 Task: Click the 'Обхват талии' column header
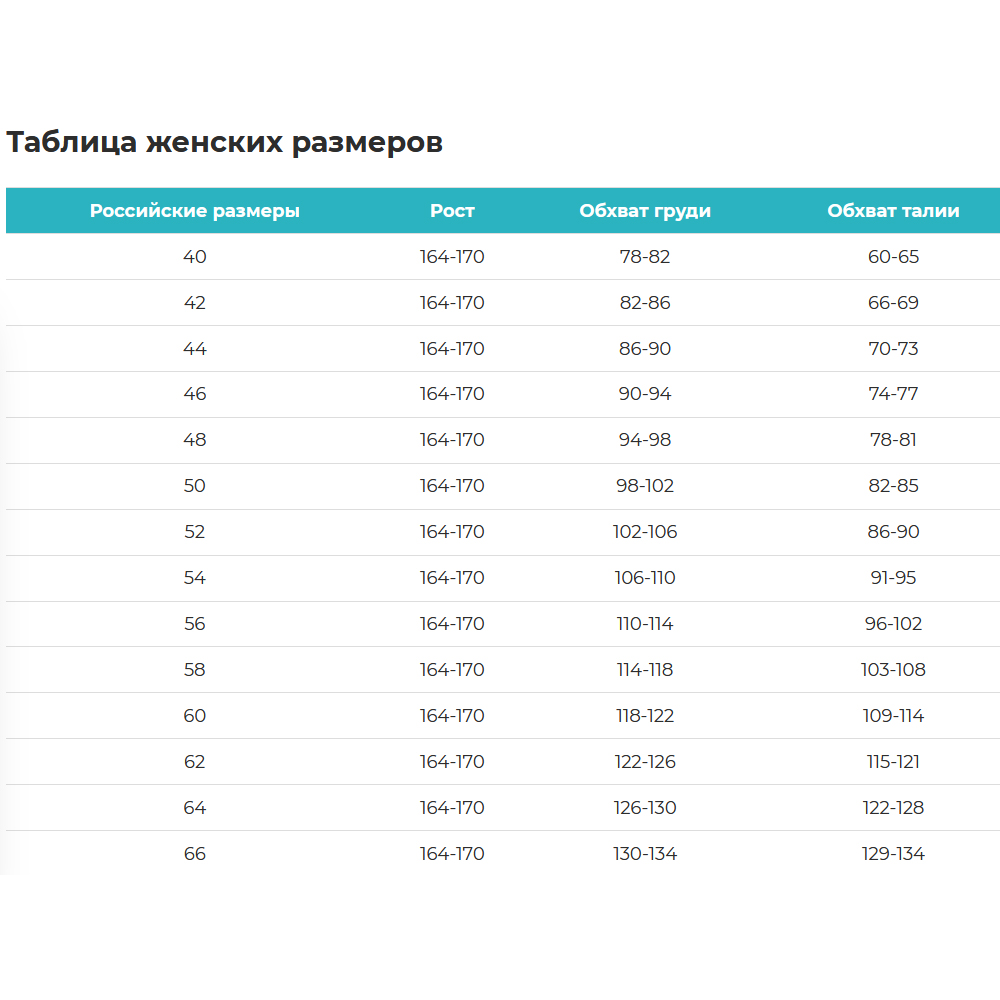coord(893,211)
